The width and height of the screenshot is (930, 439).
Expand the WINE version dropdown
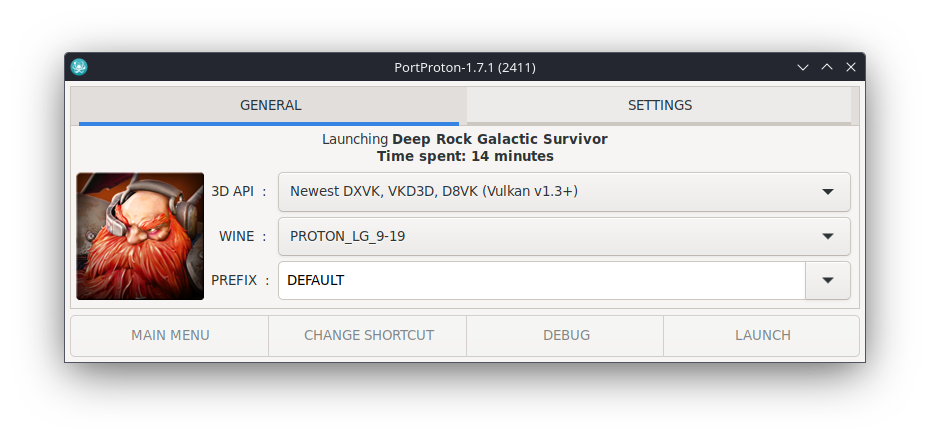[x=564, y=236]
